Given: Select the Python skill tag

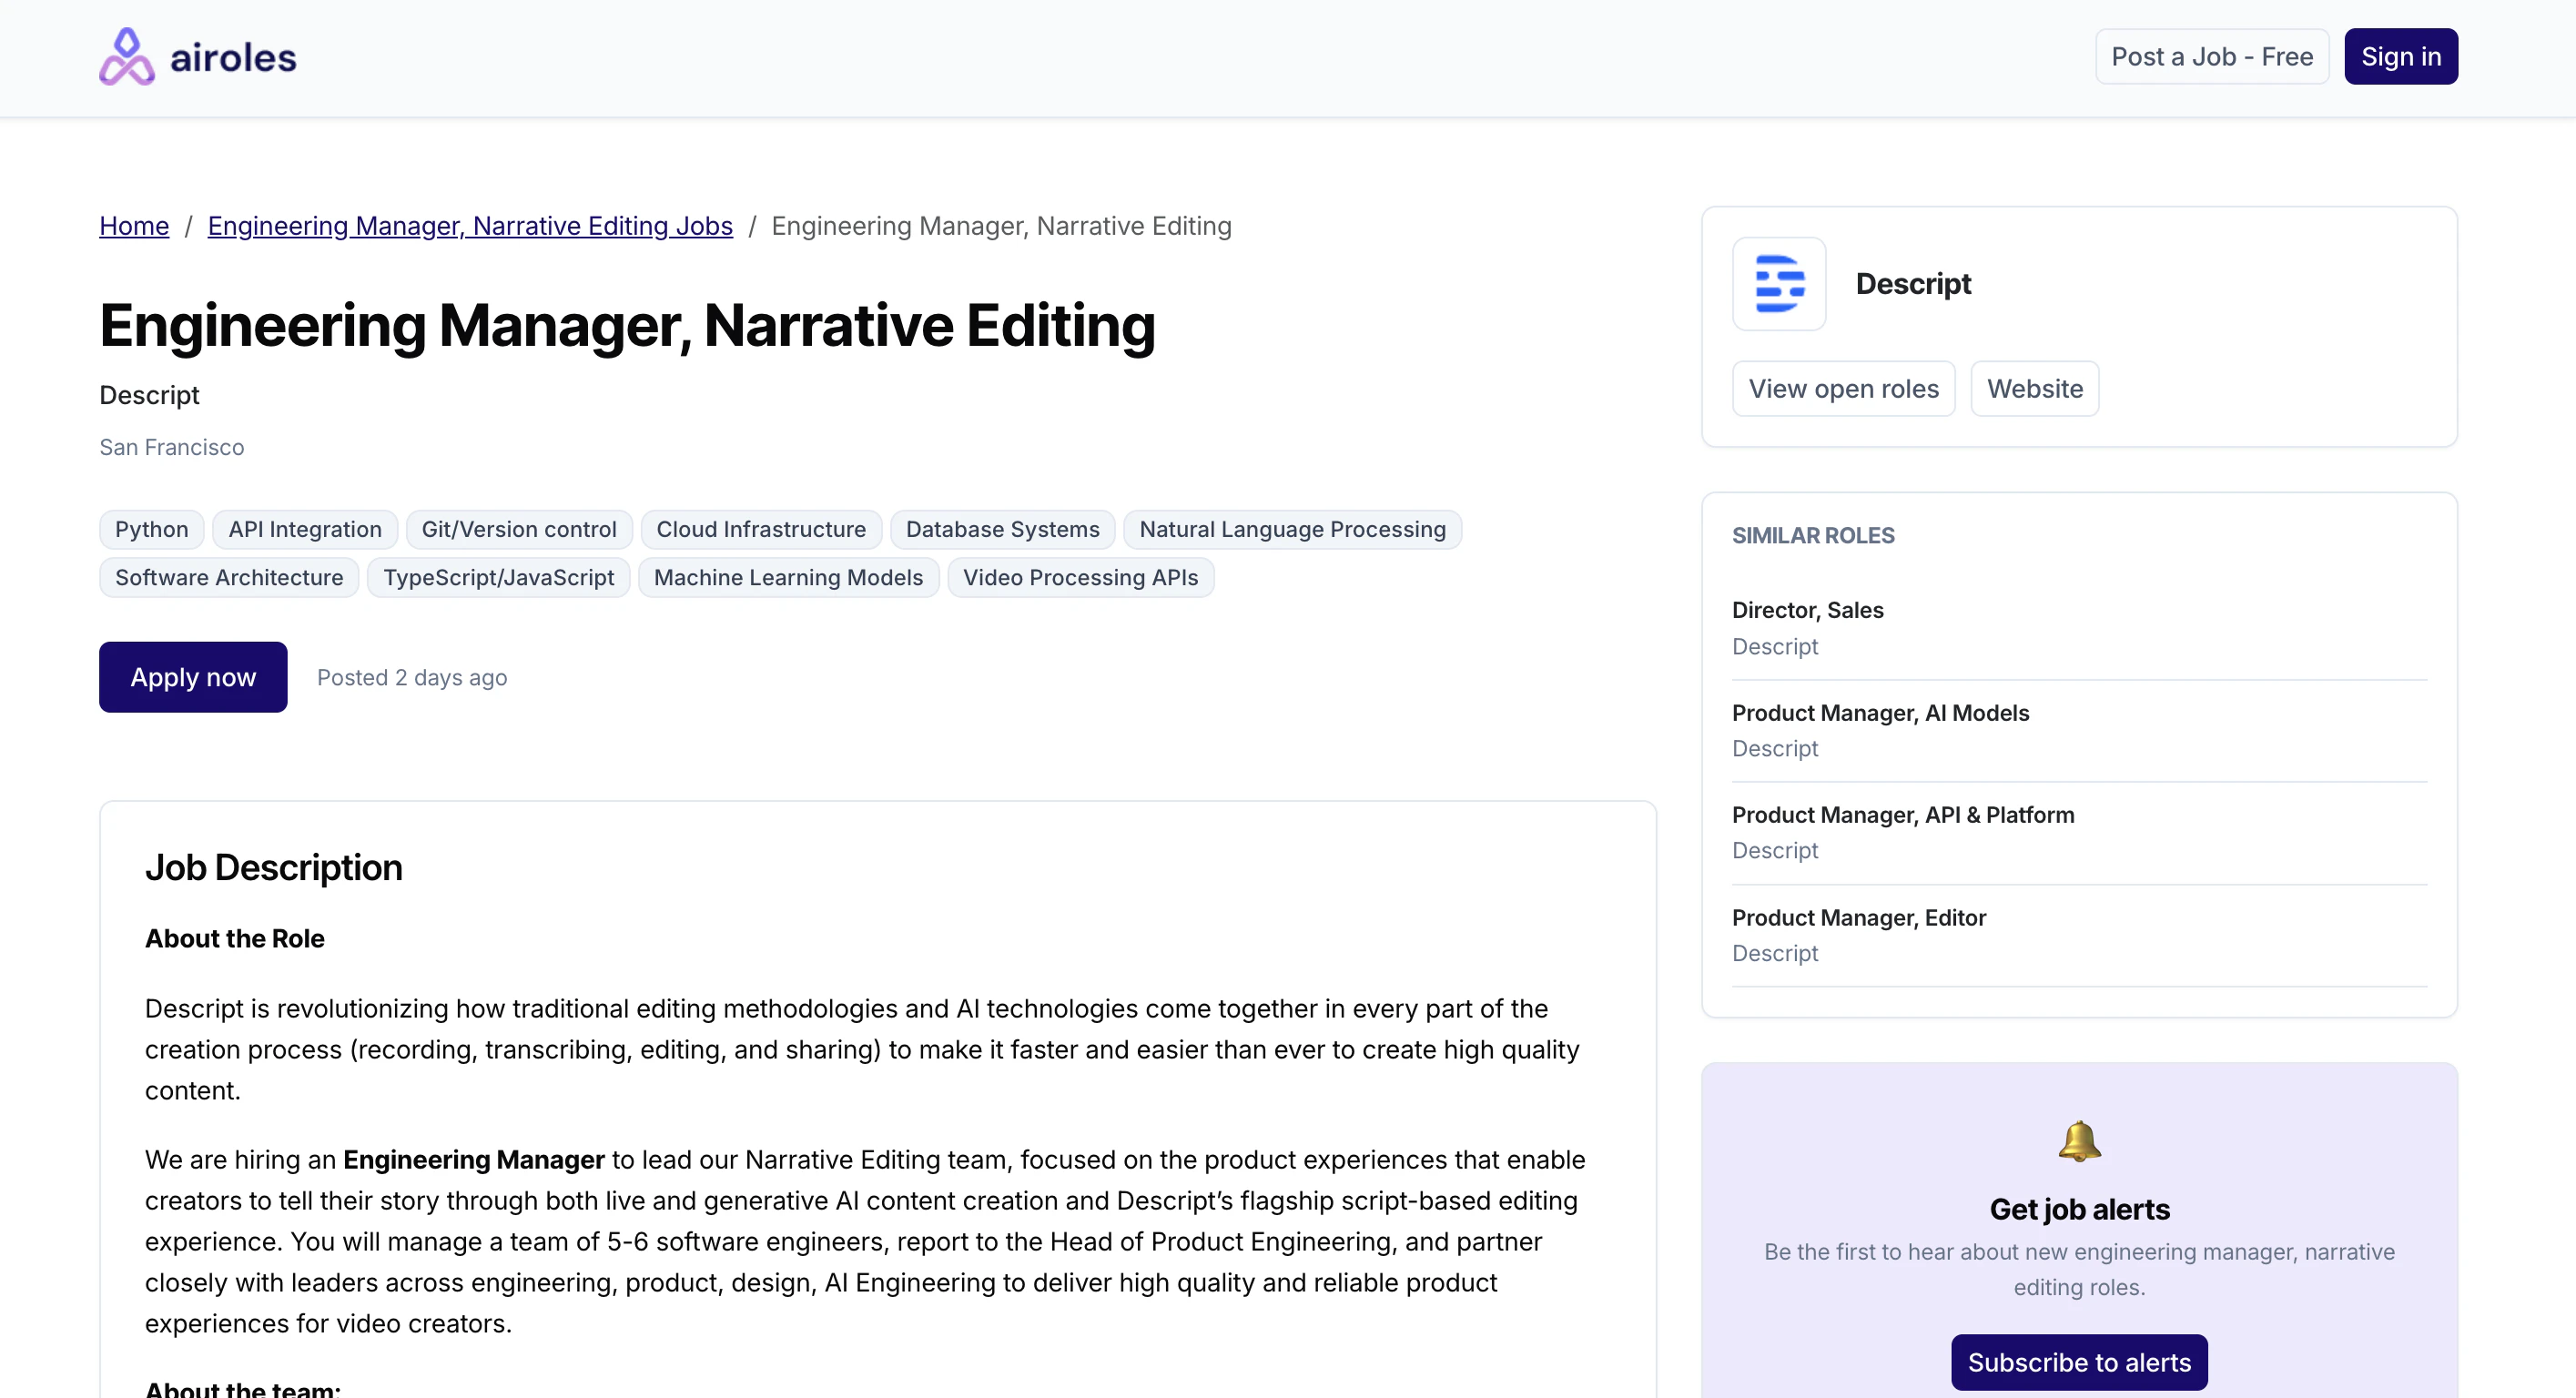Looking at the screenshot, I should pos(151,529).
